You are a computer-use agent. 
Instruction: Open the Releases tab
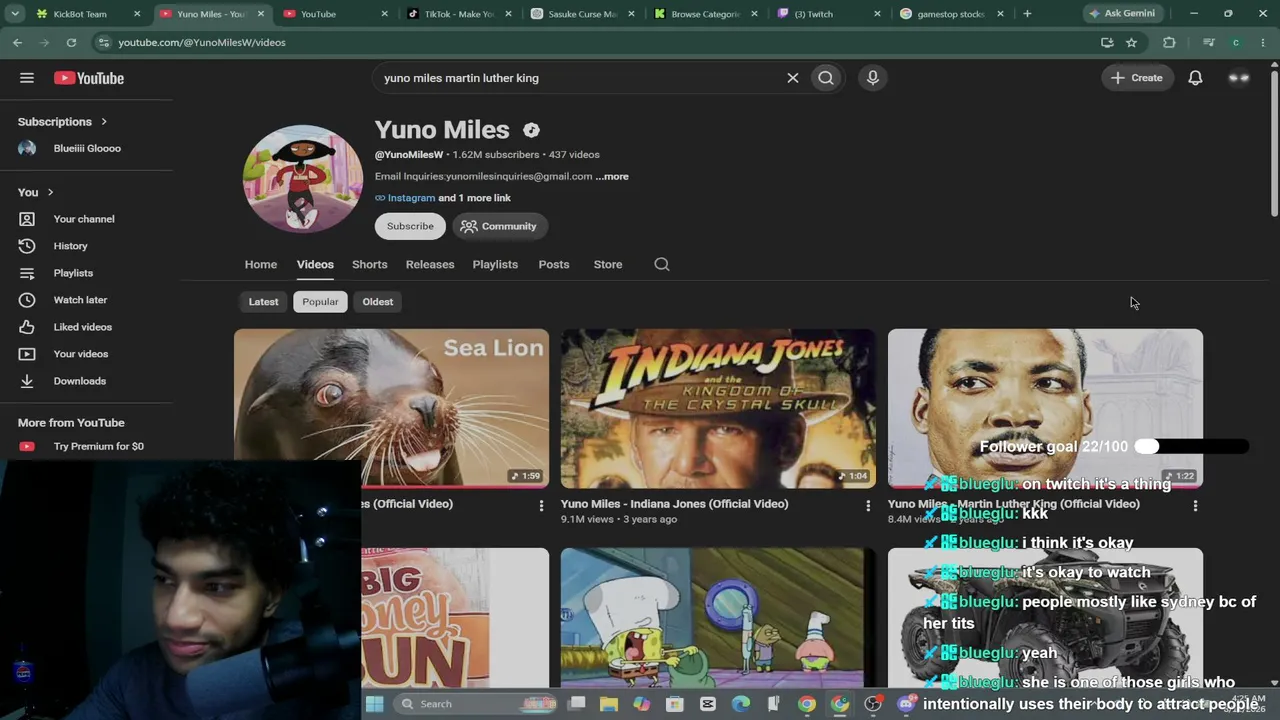tap(430, 264)
